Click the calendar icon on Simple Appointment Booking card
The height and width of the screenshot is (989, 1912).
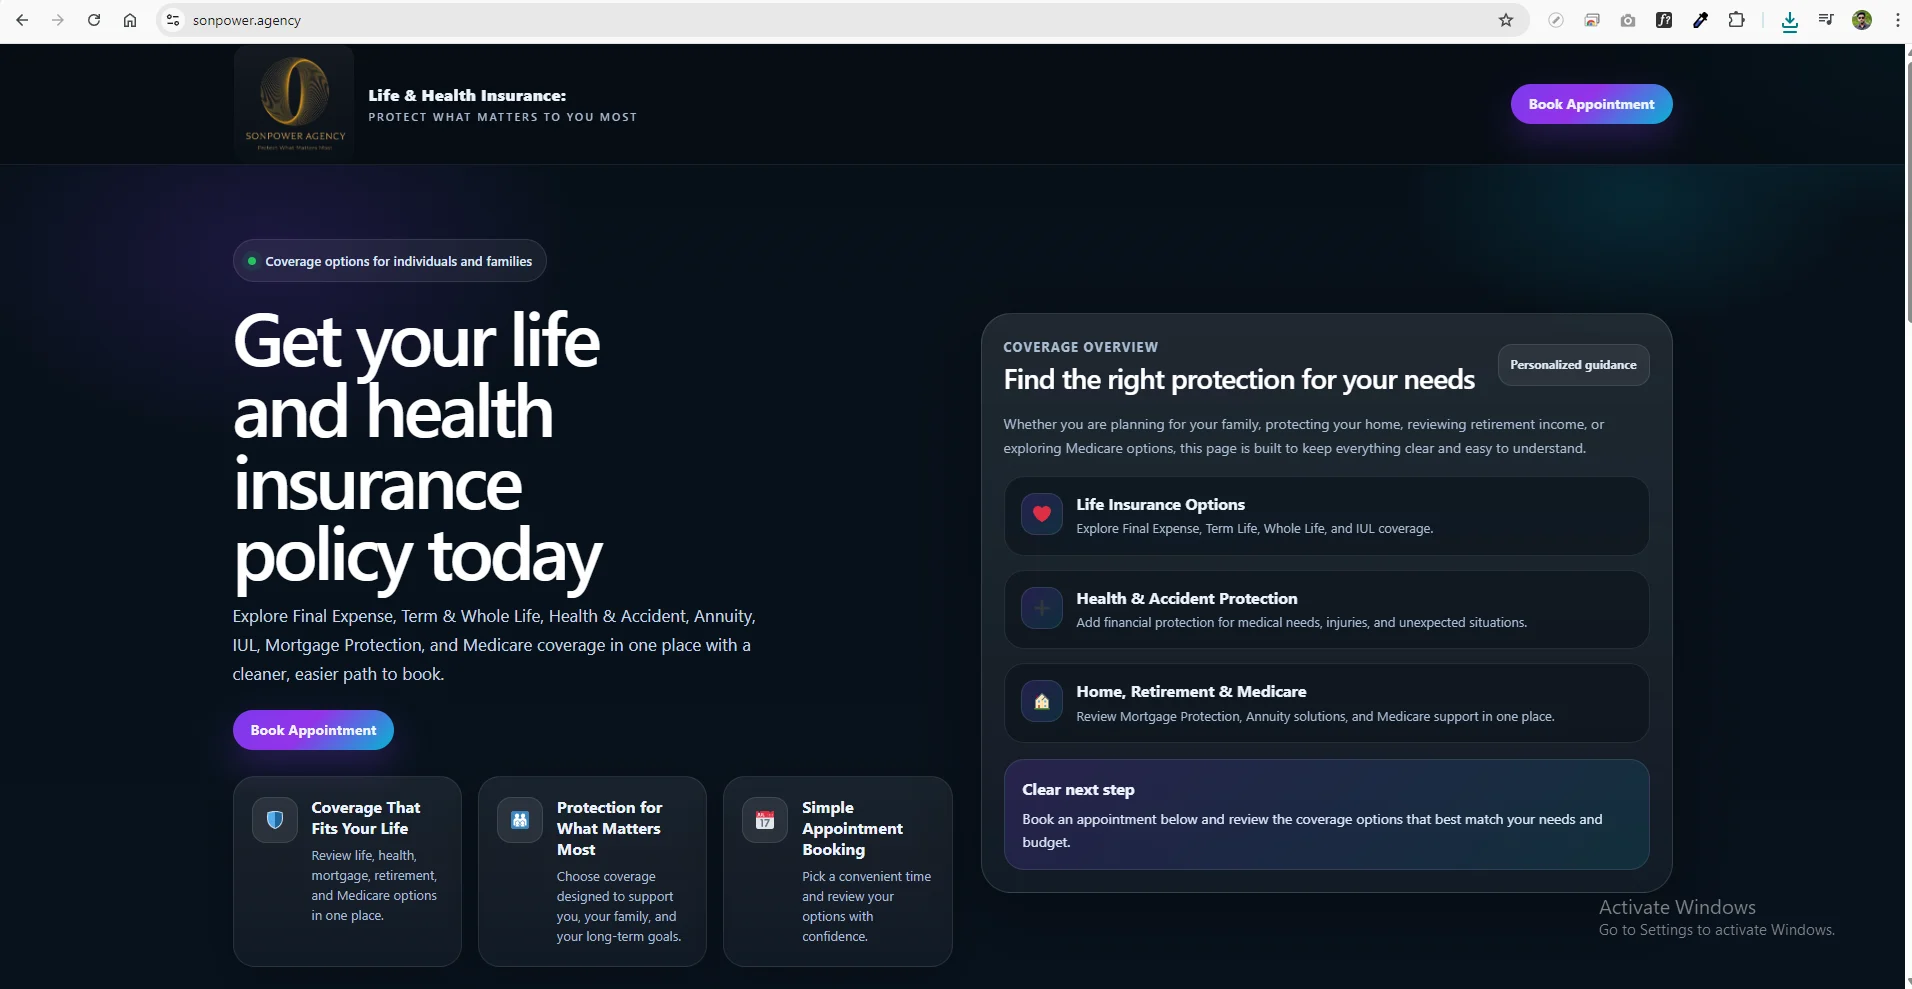point(765,820)
